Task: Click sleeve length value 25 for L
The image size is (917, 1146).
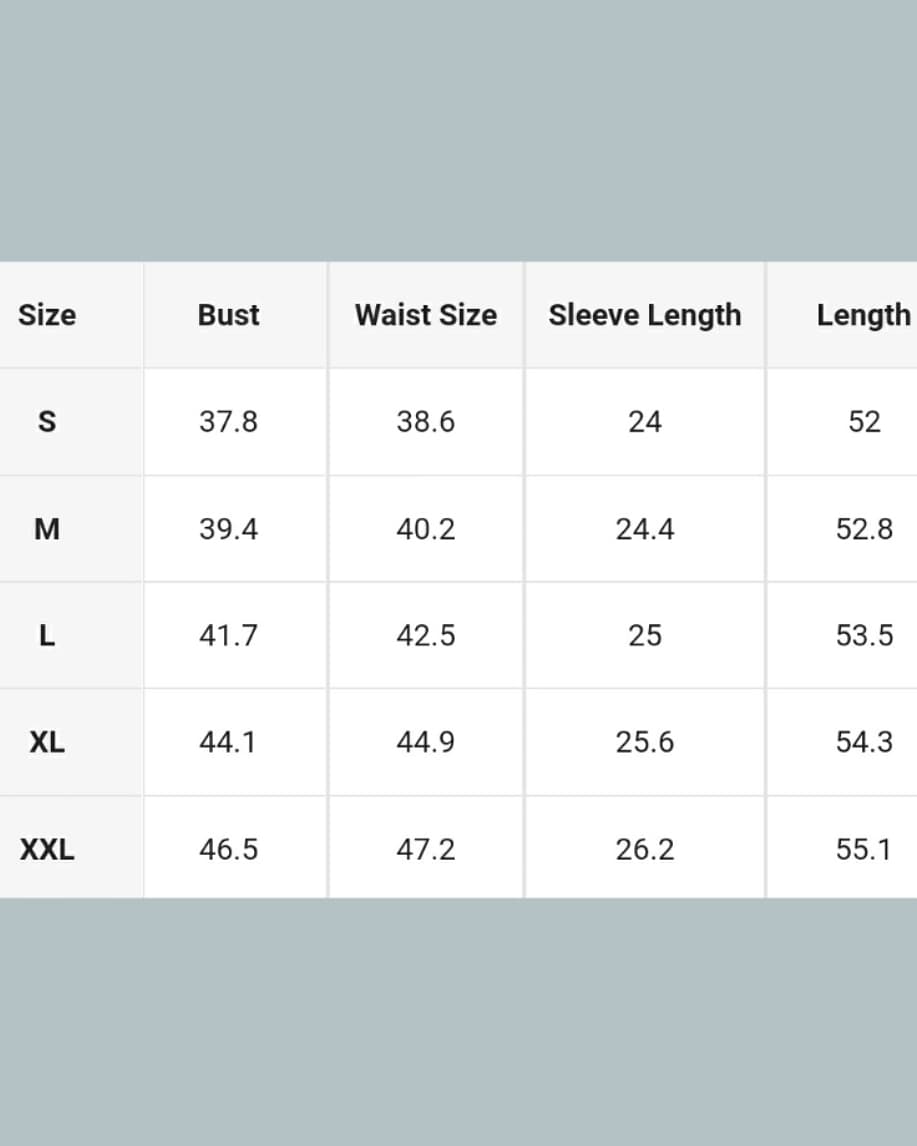Action: pos(645,636)
